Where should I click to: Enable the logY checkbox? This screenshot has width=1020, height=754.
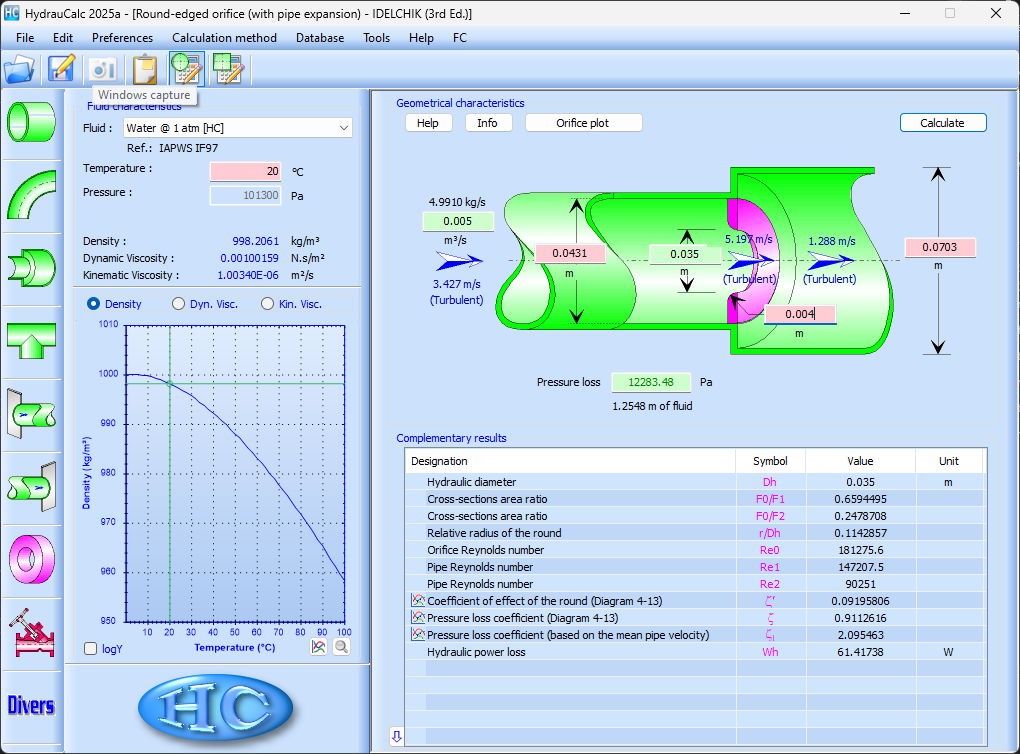point(92,649)
